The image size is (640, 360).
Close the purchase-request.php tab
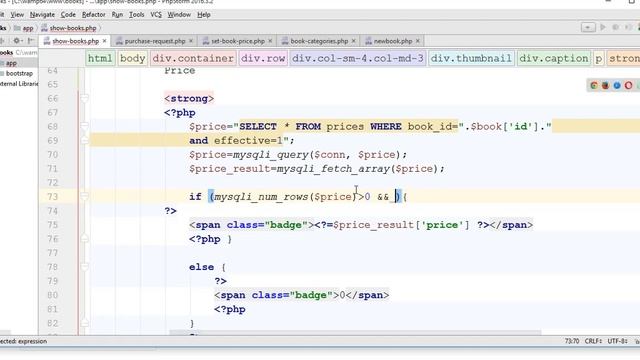(191, 41)
